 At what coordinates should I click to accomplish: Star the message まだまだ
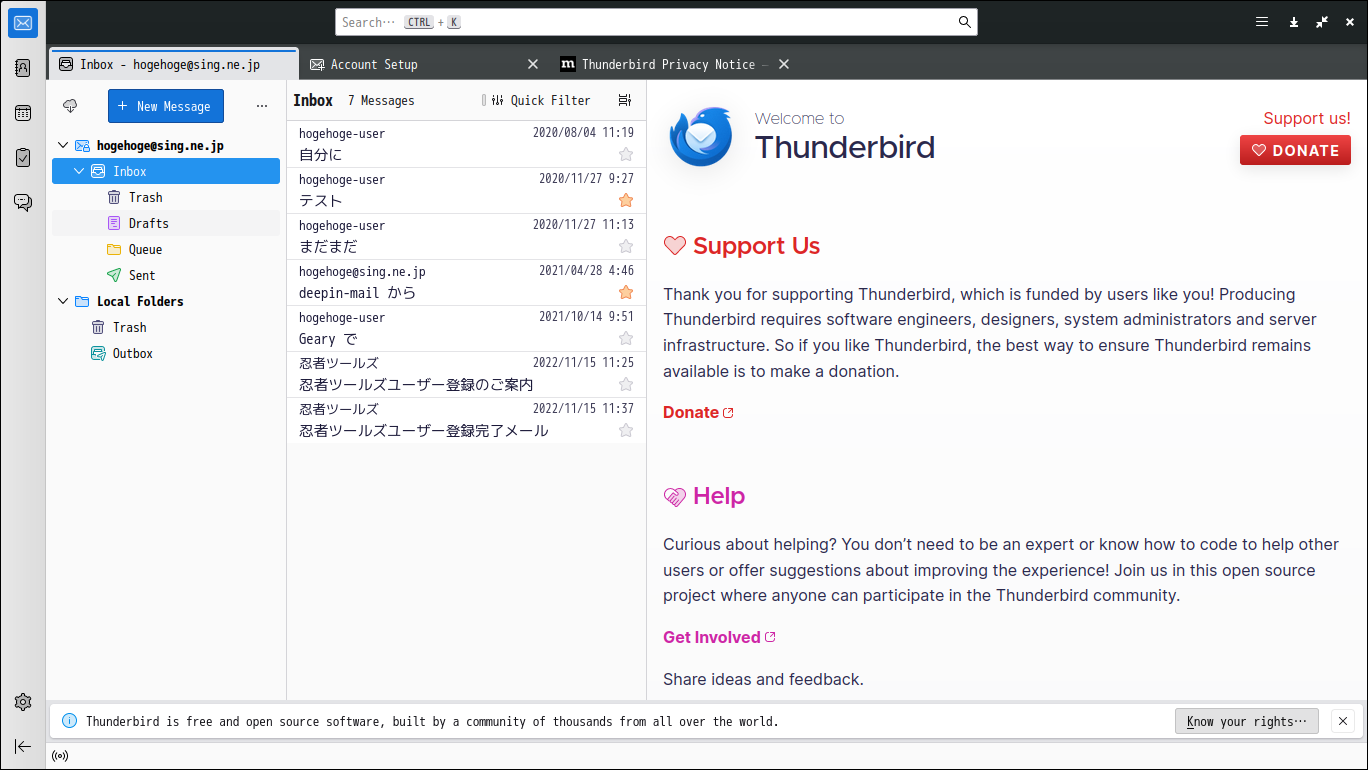click(626, 246)
